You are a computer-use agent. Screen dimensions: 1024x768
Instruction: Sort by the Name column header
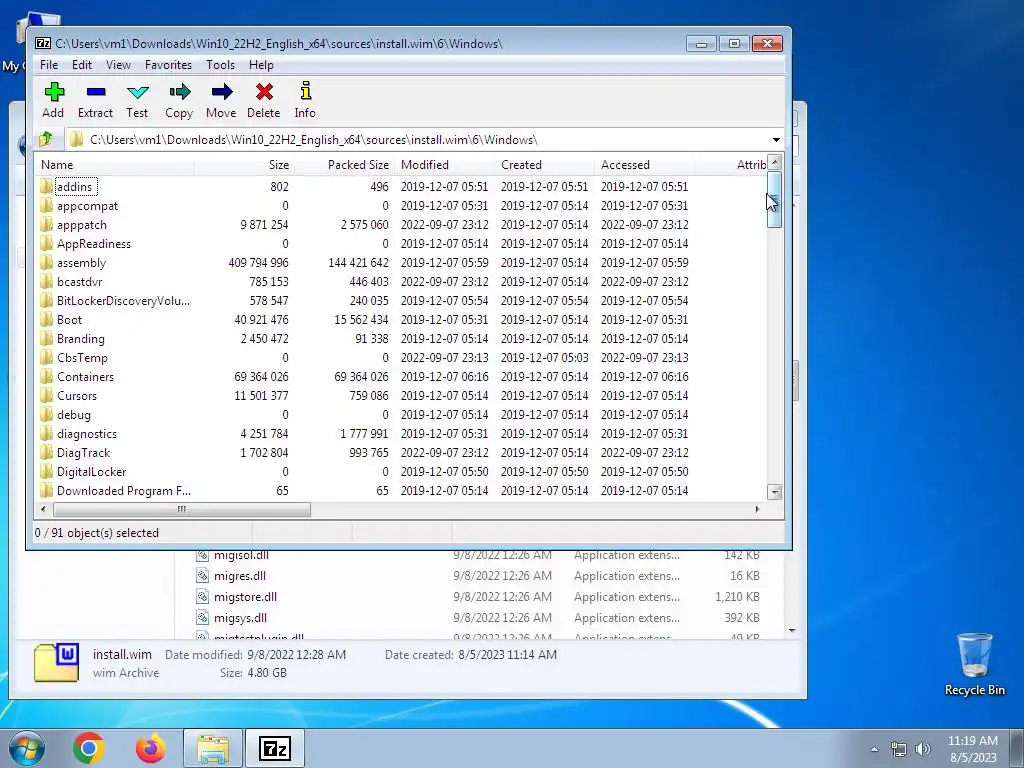coord(114,165)
